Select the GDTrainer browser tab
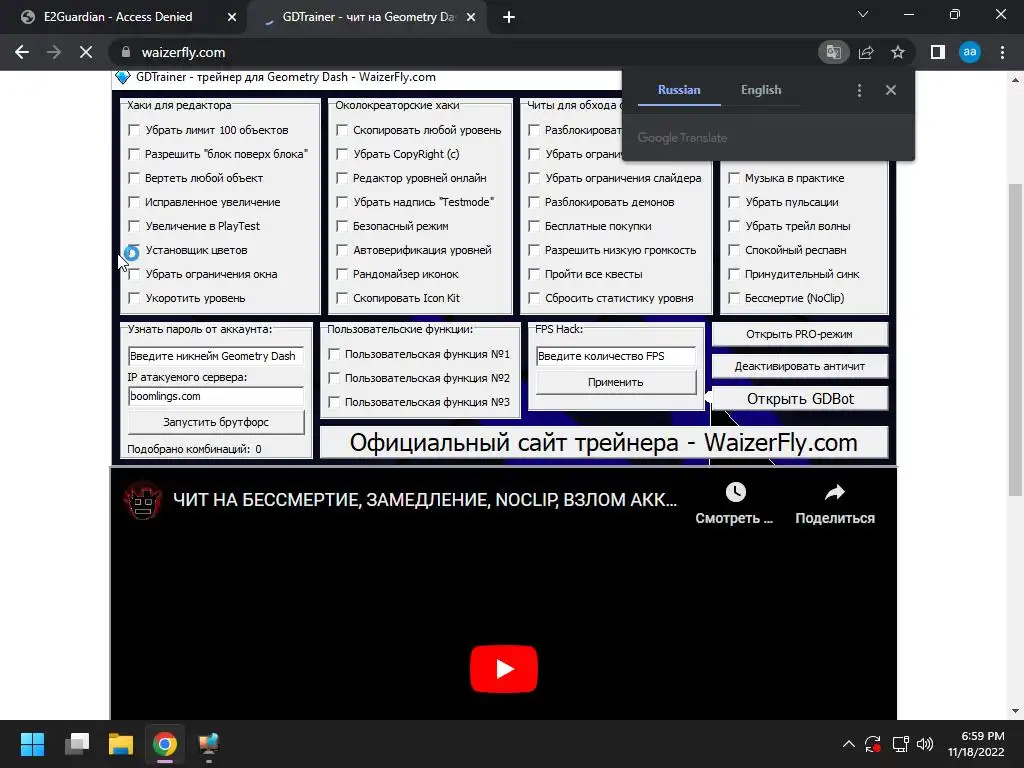 pos(368,17)
